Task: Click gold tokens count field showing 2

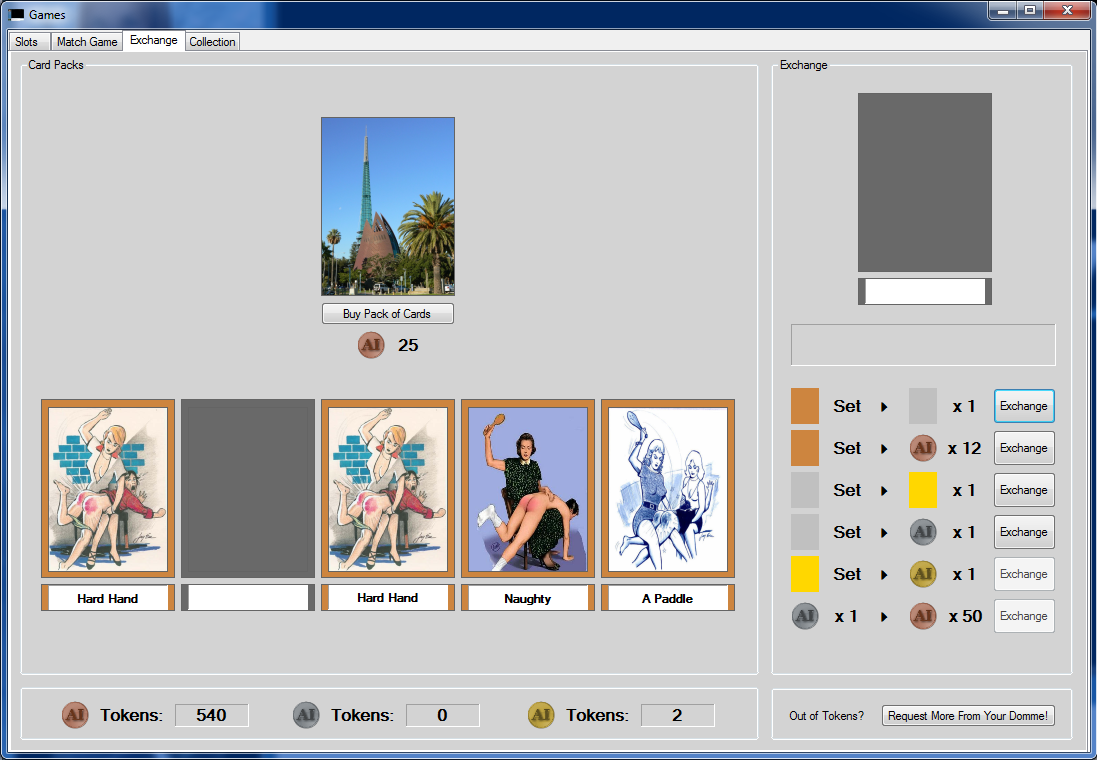Action: (677, 715)
